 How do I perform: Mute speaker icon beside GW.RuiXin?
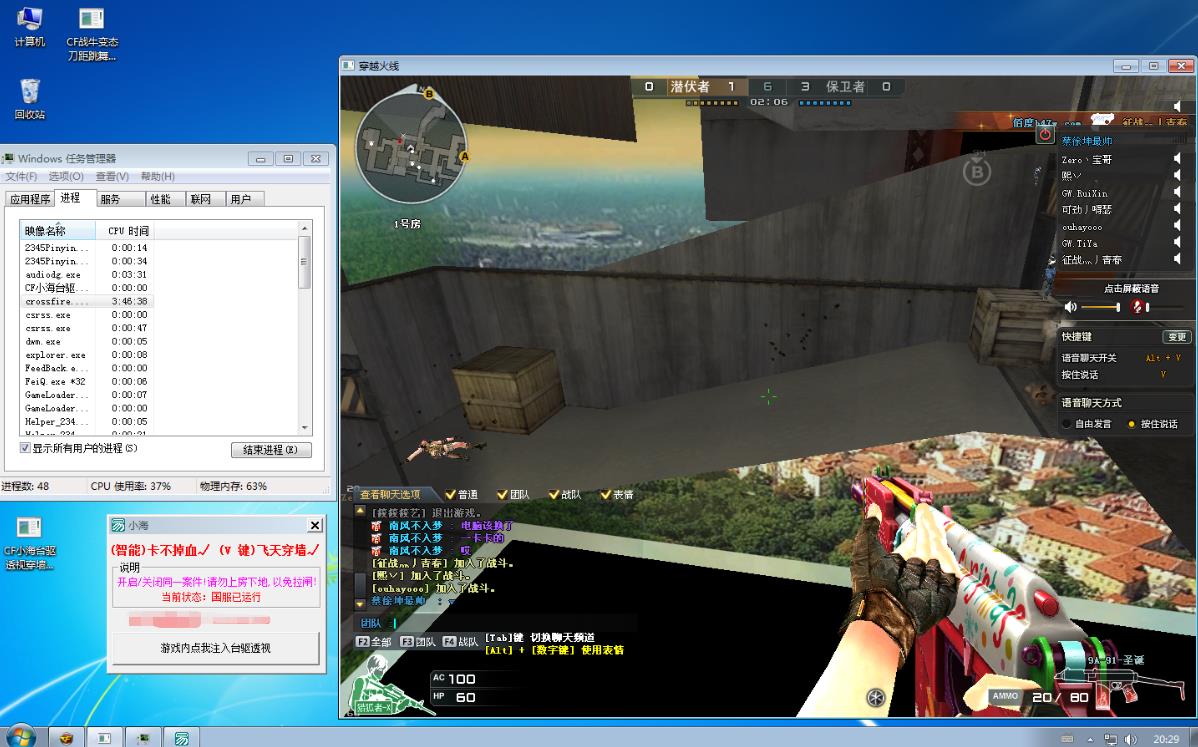1177,192
